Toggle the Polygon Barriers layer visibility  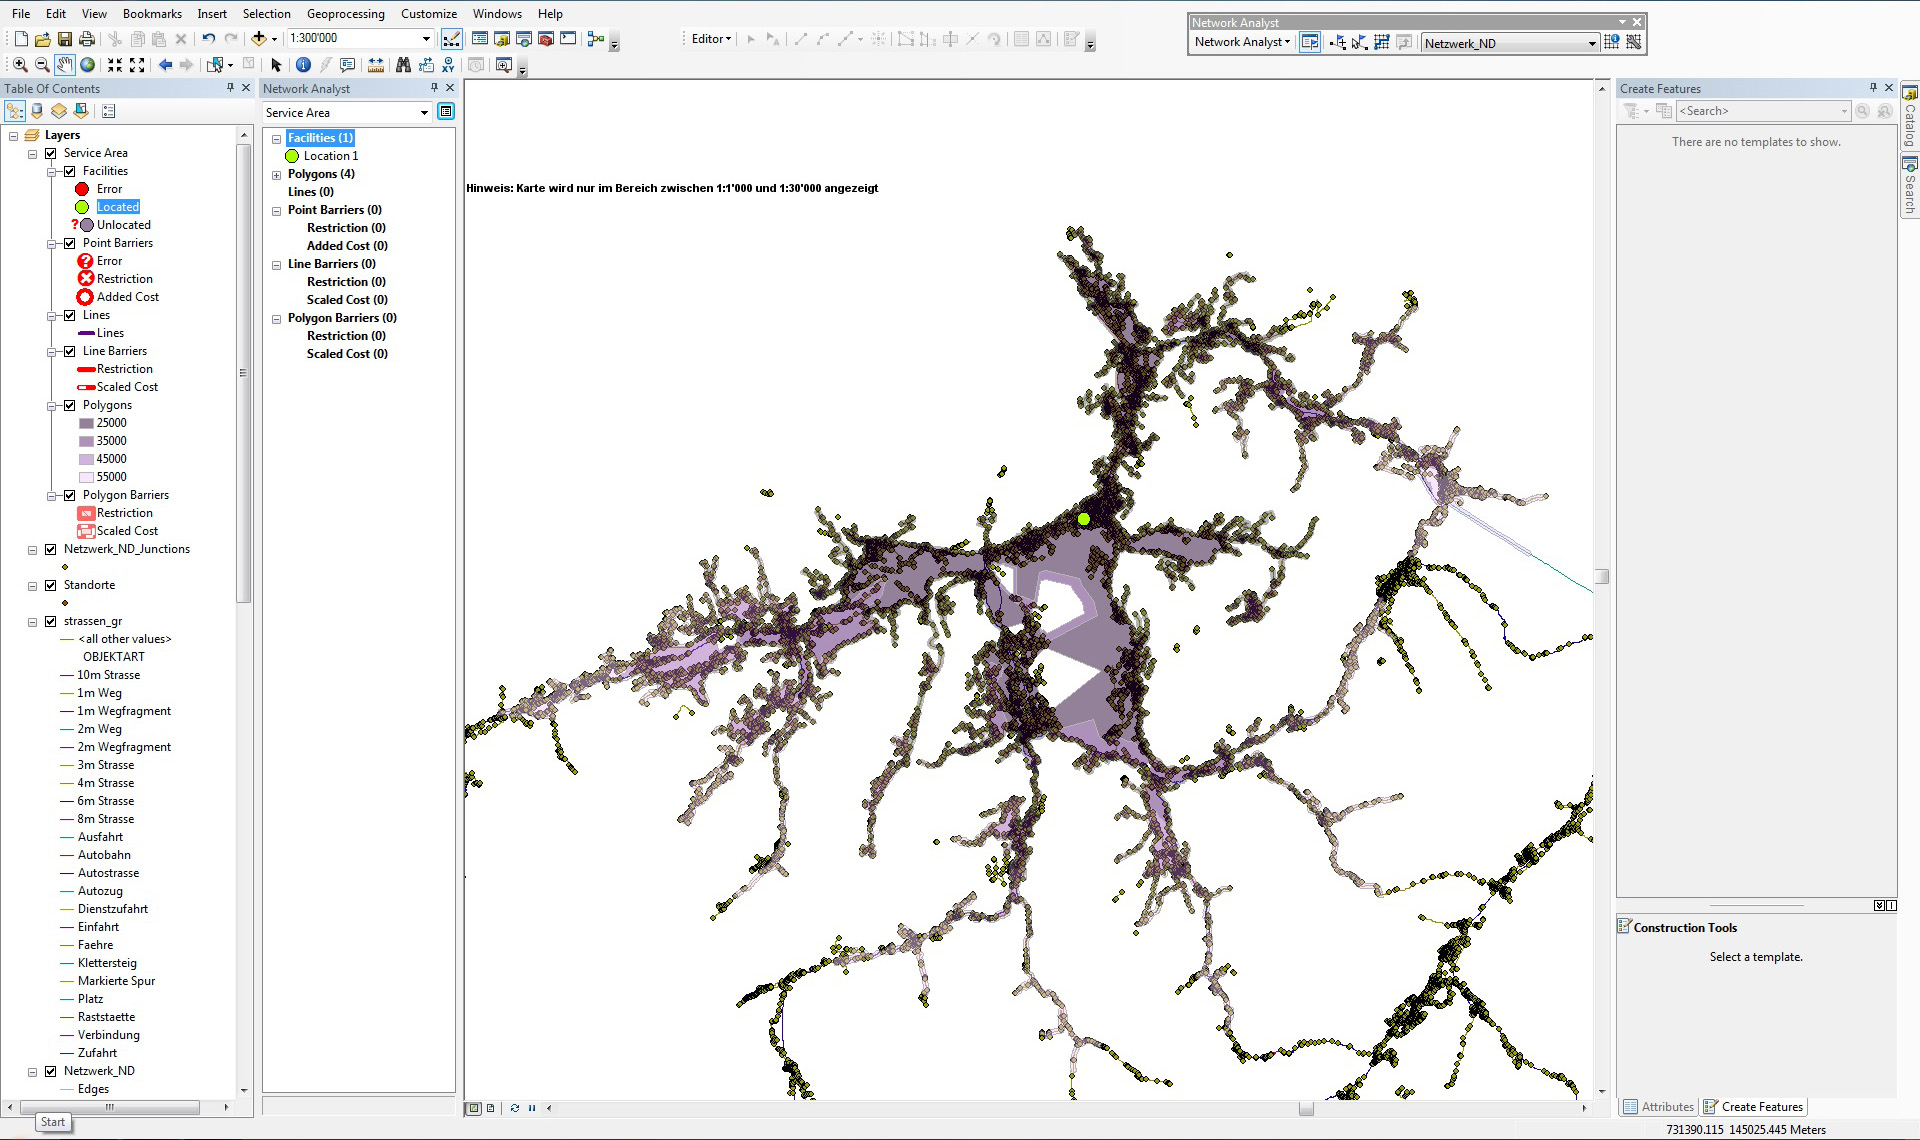pyautogui.click(x=70, y=495)
